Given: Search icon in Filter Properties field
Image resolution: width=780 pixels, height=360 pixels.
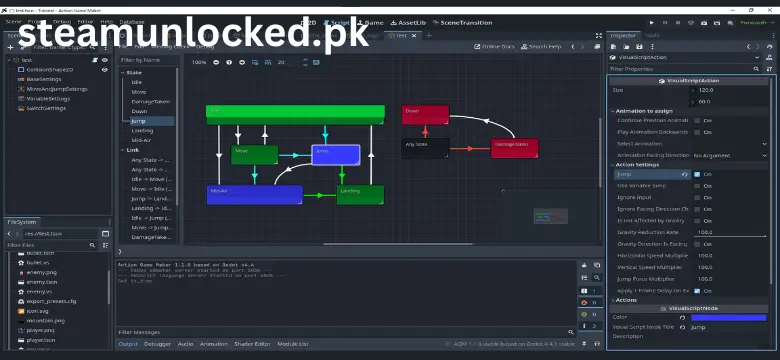Looking at the screenshot, I should (756, 69).
